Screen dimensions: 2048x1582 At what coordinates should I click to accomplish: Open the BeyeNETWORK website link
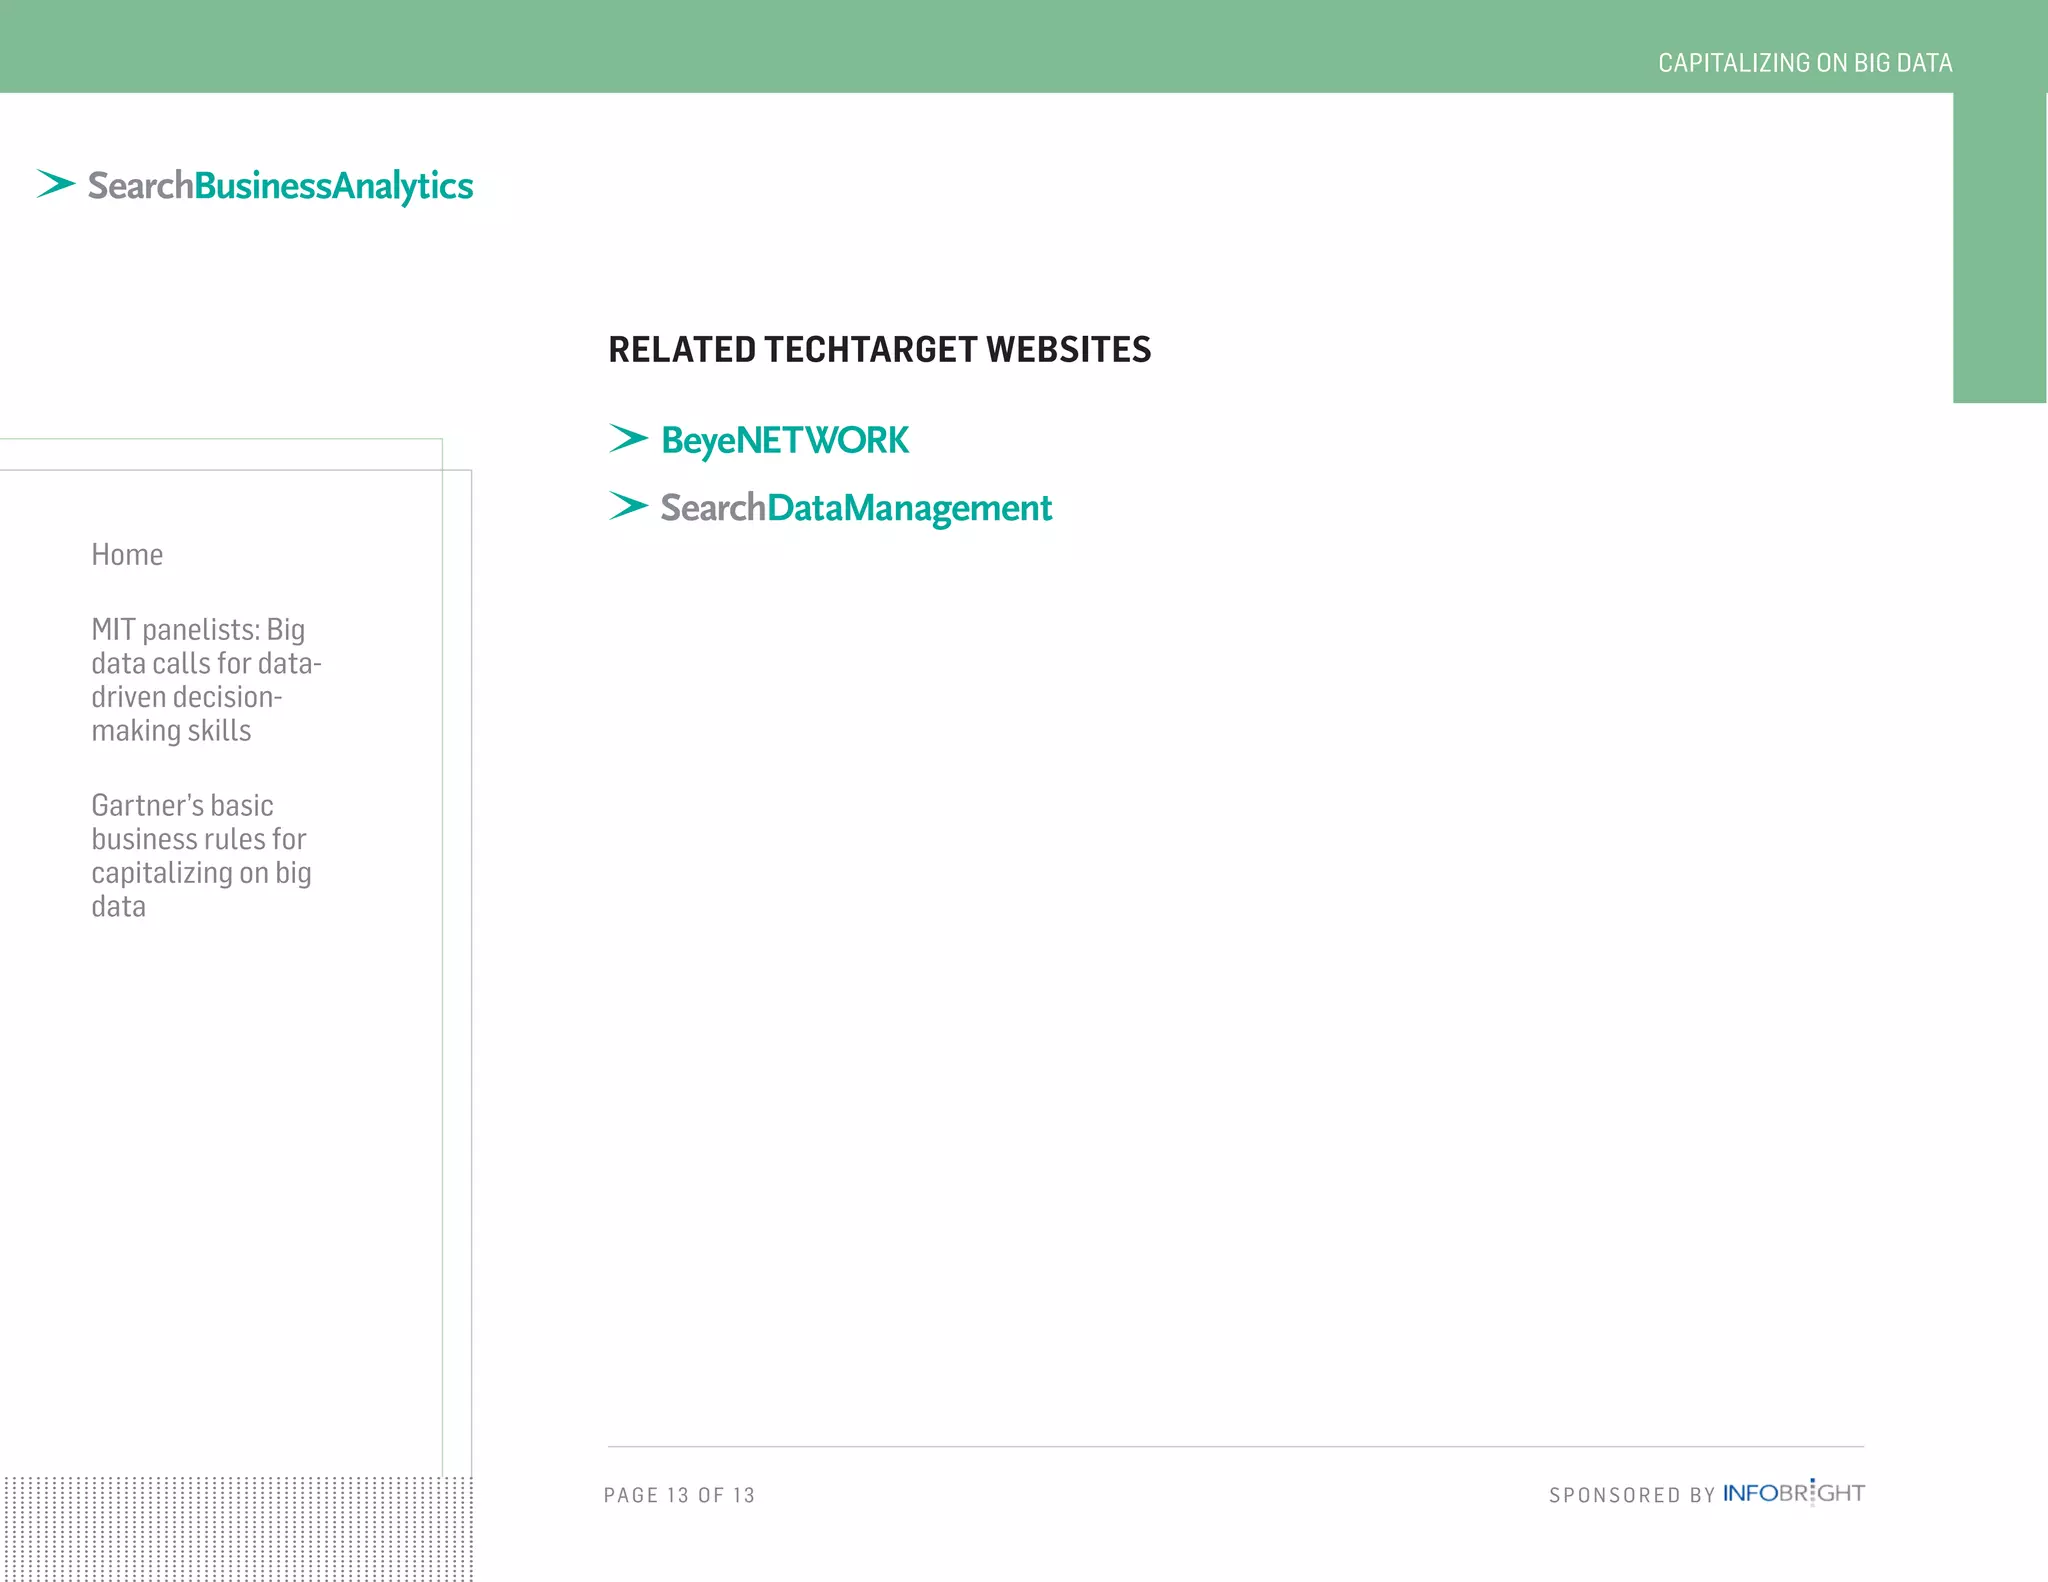[x=785, y=440]
